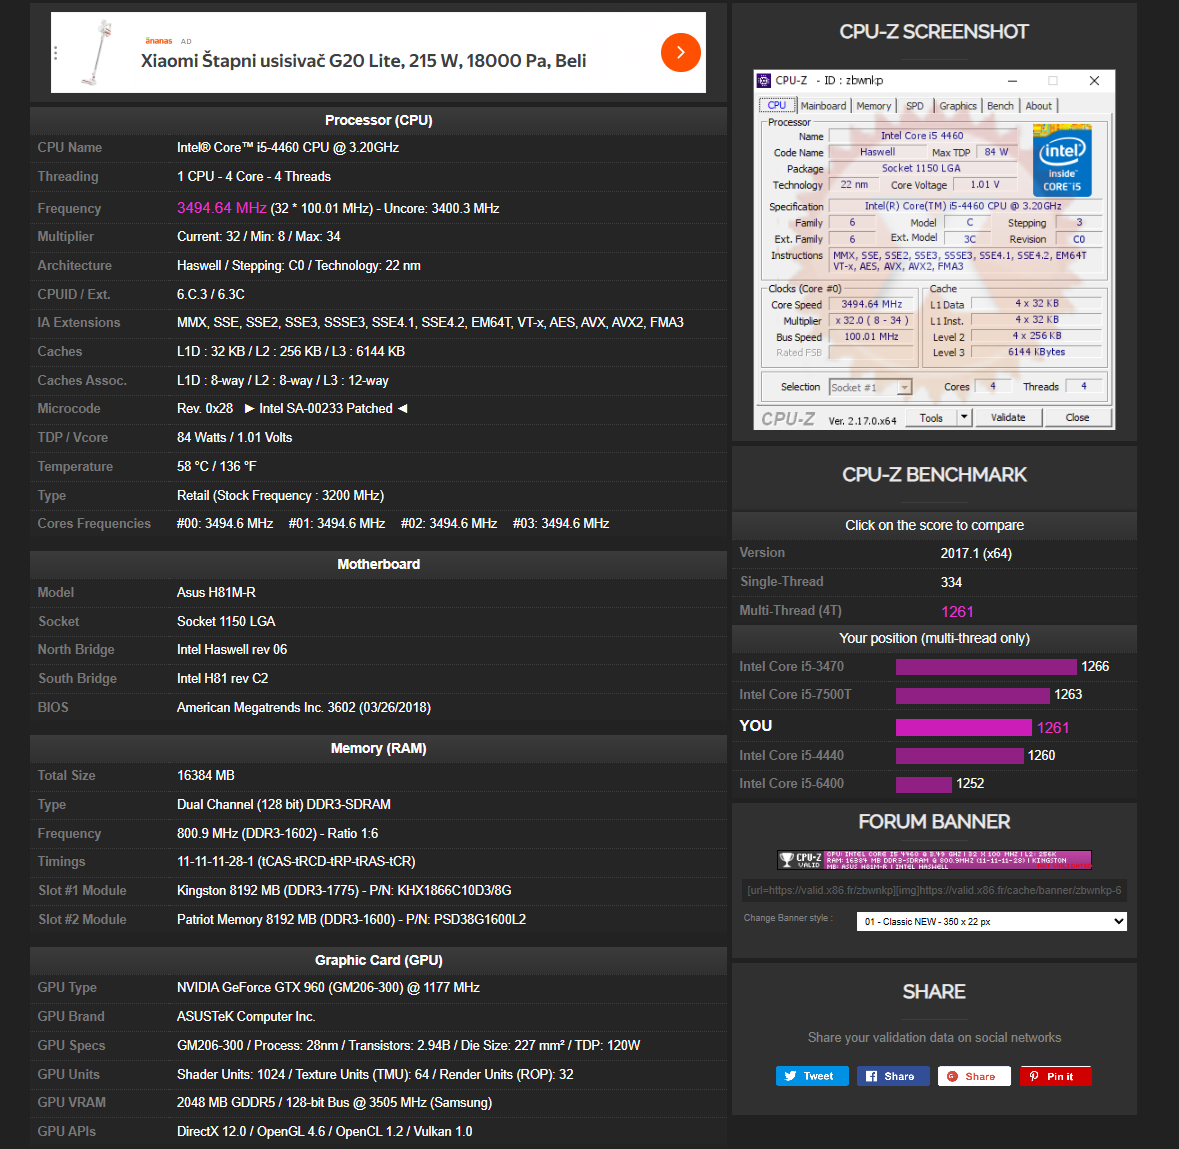This screenshot has height=1149, width=1179.
Task: Click the Caches L1D 32 KB value
Action: pos(291,351)
